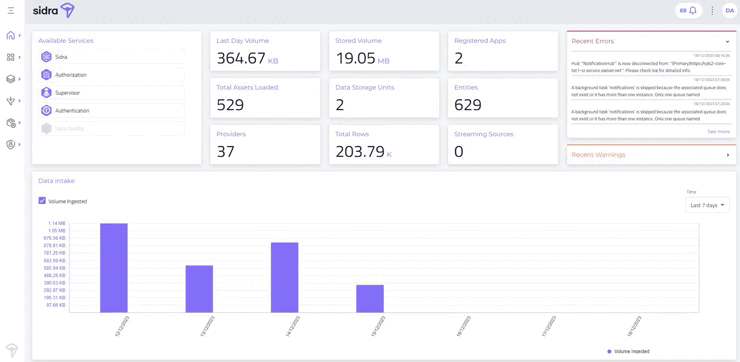Click the data intake sidebar icon

coord(10,101)
